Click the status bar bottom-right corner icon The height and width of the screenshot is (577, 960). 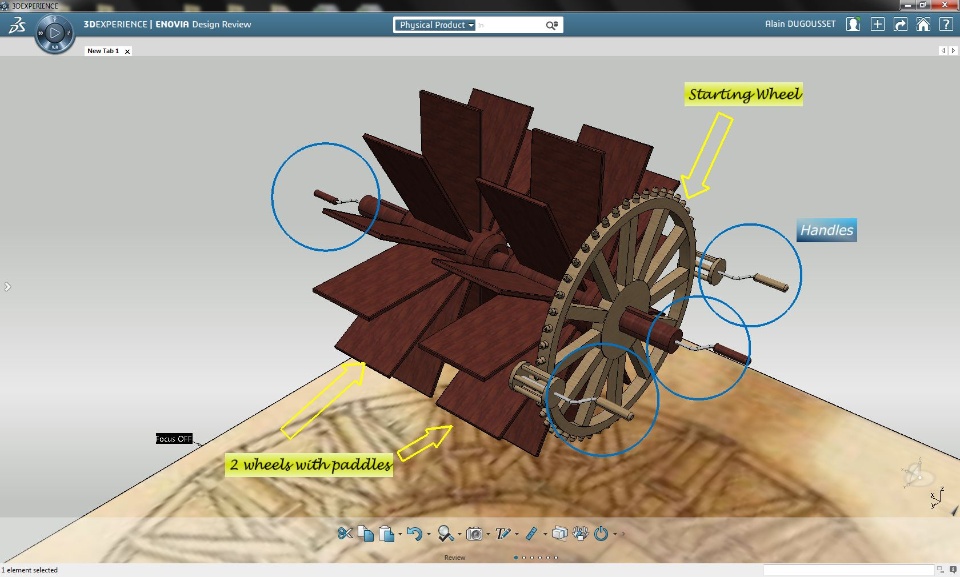(953, 570)
